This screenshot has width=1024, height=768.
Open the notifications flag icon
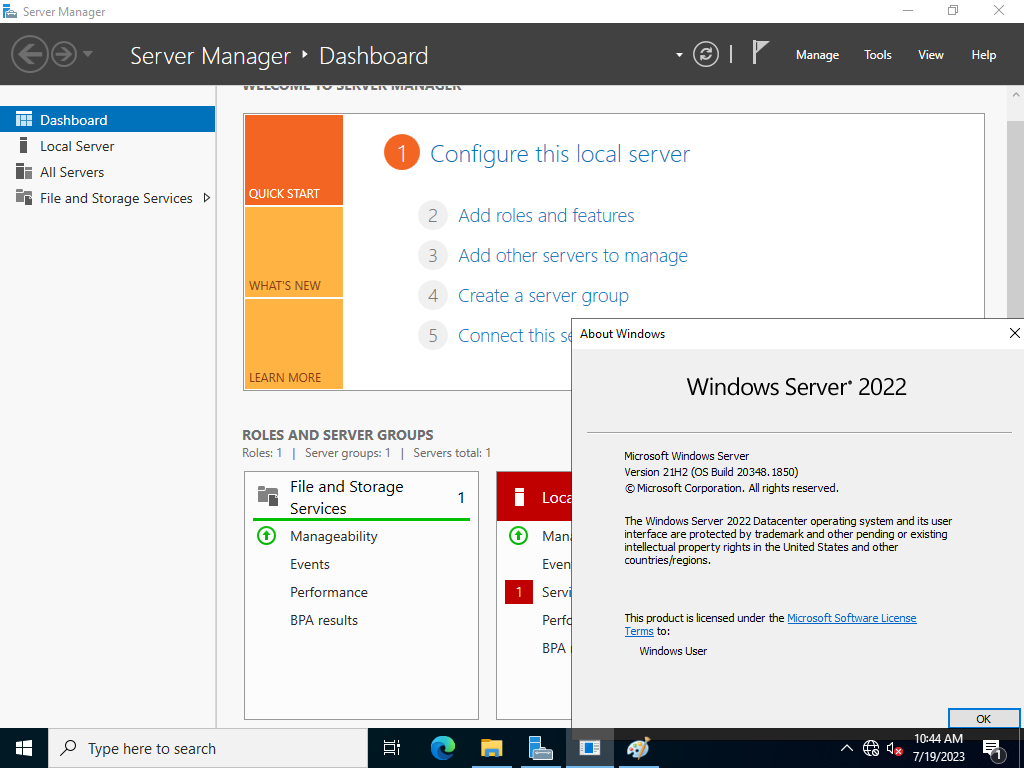click(x=760, y=53)
